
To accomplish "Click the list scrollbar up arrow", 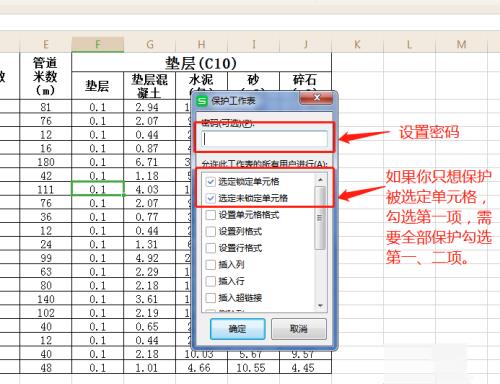I will coord(320,180).
